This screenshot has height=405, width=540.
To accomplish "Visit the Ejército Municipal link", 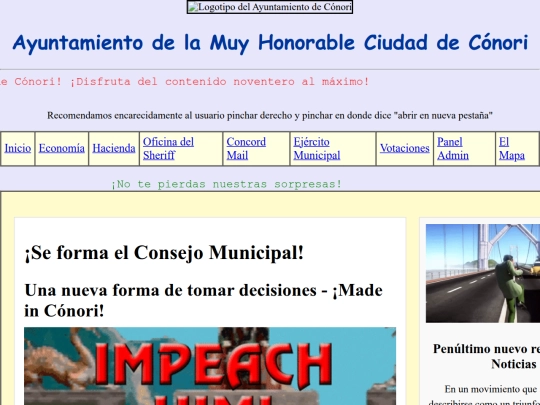I will [316, 148].
